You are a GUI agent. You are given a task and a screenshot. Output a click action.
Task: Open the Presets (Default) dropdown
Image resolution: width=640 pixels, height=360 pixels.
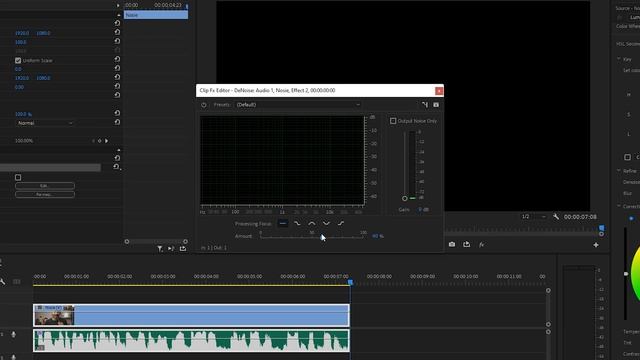299,105
